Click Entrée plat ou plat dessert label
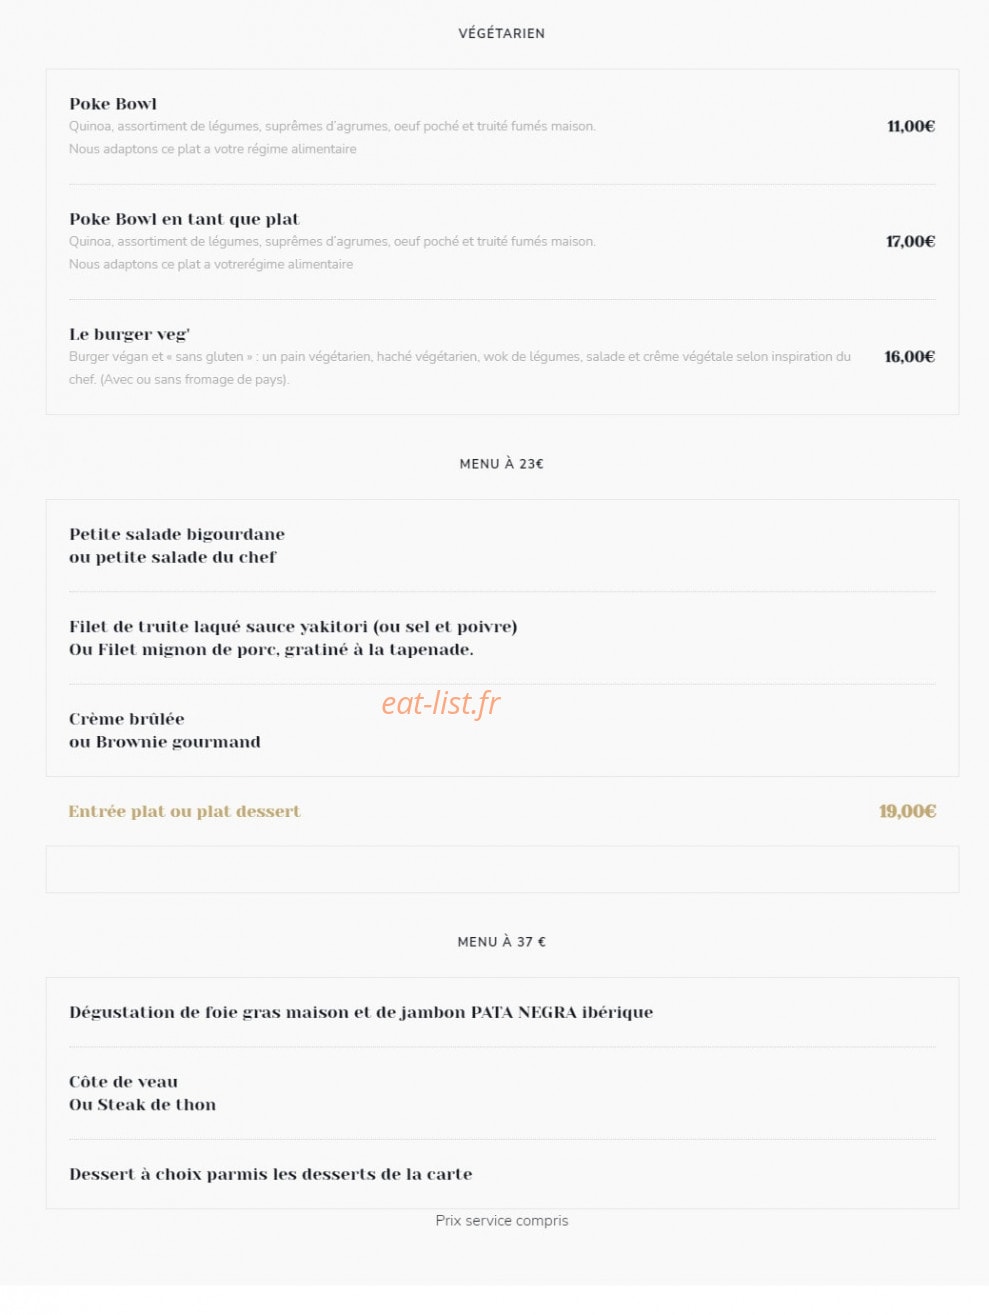Screen dimensions: 989x1315 (184, 811)
